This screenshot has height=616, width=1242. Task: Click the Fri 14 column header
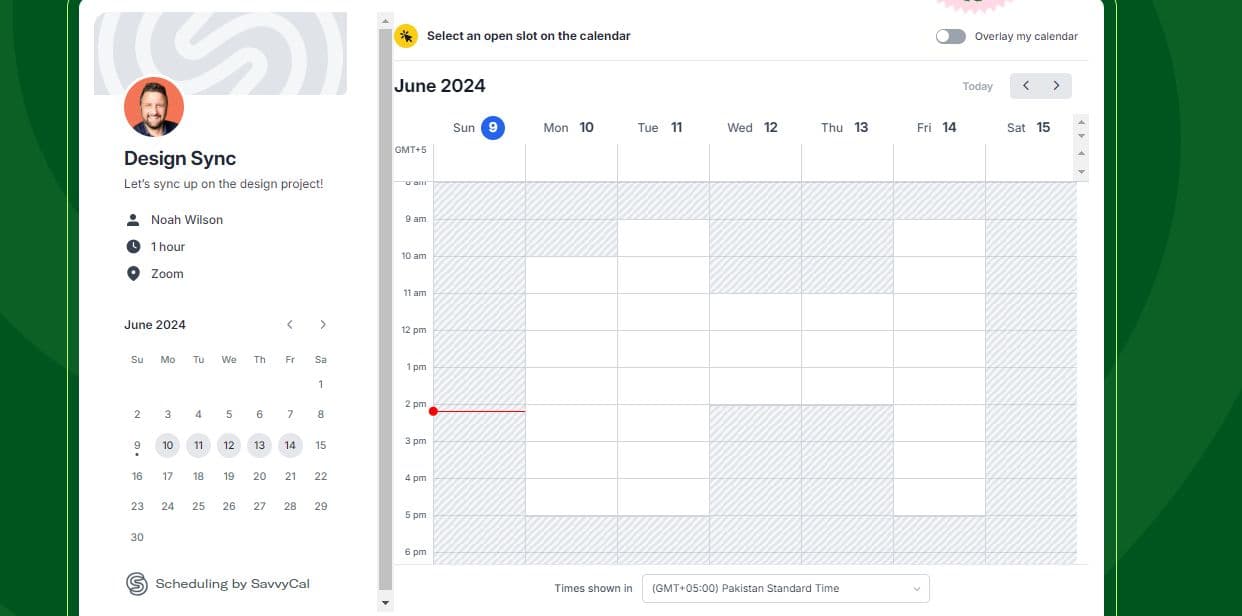click(x=937, y=128)
